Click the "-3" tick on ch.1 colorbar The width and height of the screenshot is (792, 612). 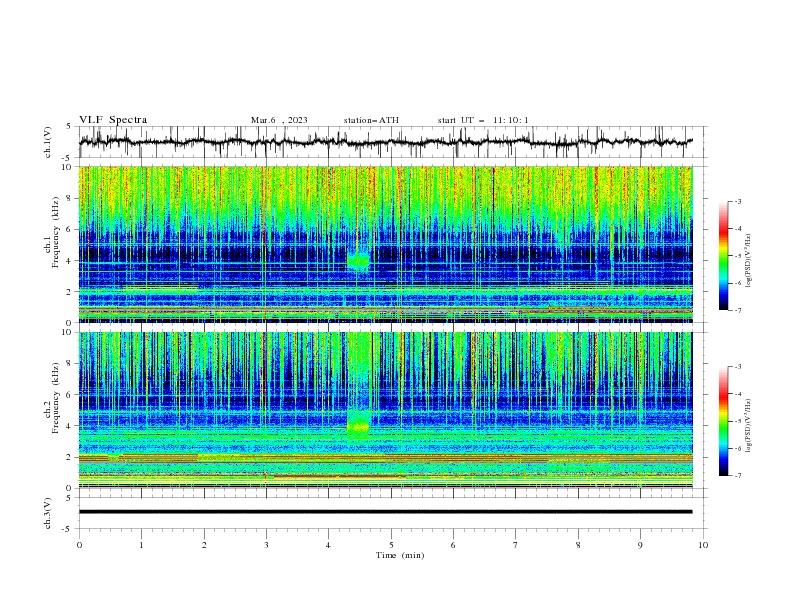pyautogui.click(x=738, y=201)
